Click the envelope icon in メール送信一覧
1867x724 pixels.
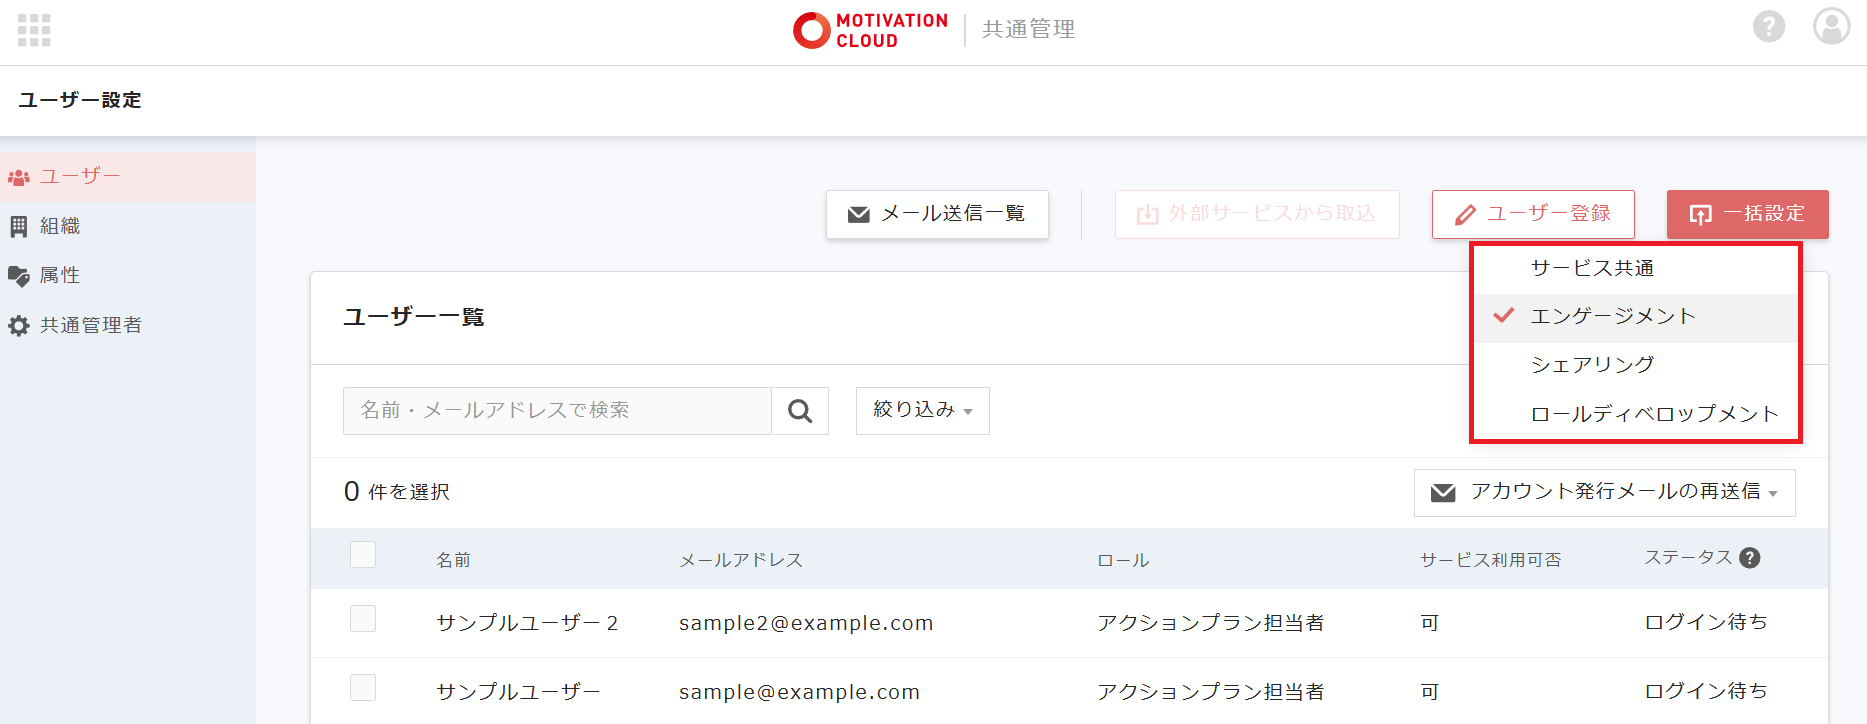tap(859, 215)
